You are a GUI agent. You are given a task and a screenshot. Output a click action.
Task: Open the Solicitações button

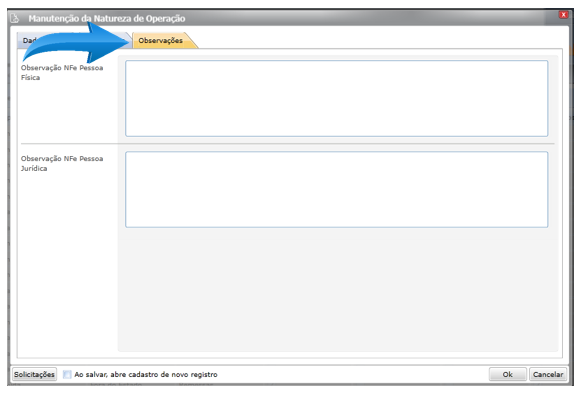(x=34, y=375)
